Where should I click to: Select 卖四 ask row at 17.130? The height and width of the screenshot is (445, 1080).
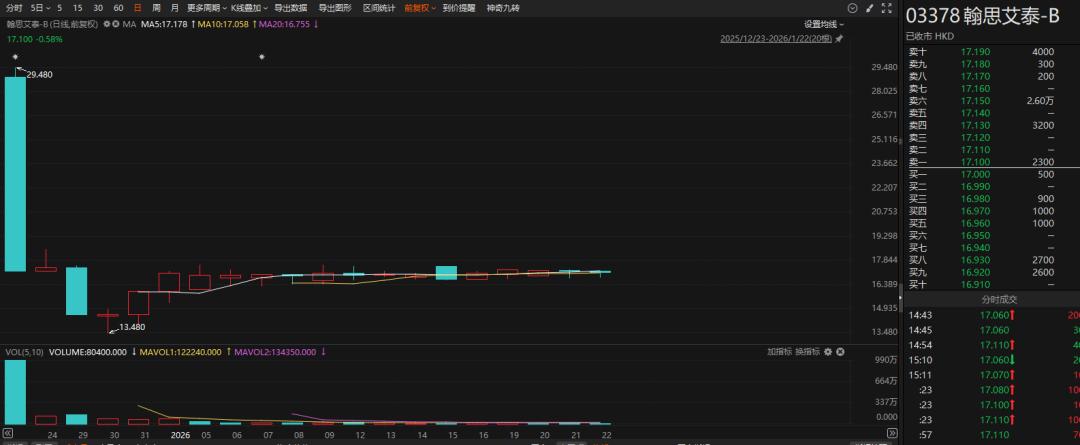[991, 125]
